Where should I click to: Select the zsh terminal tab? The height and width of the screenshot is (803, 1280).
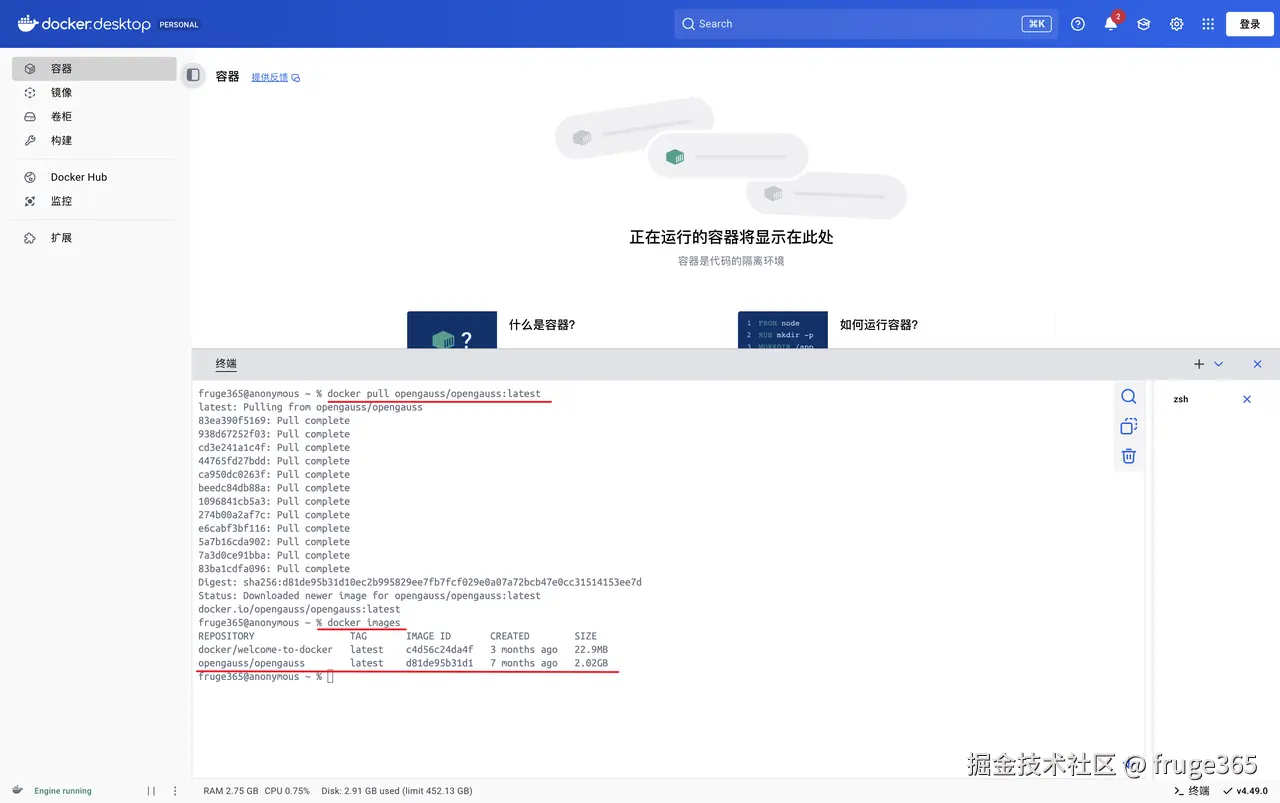pyautogui.click(x=1180, y=399)
